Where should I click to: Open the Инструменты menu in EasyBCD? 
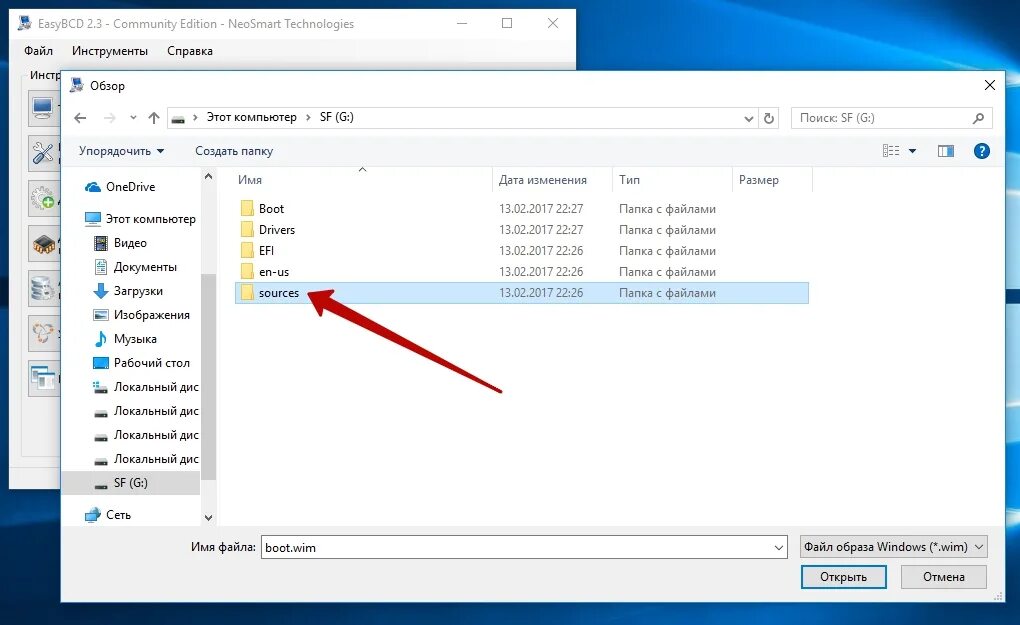click(x=109, y=50)
